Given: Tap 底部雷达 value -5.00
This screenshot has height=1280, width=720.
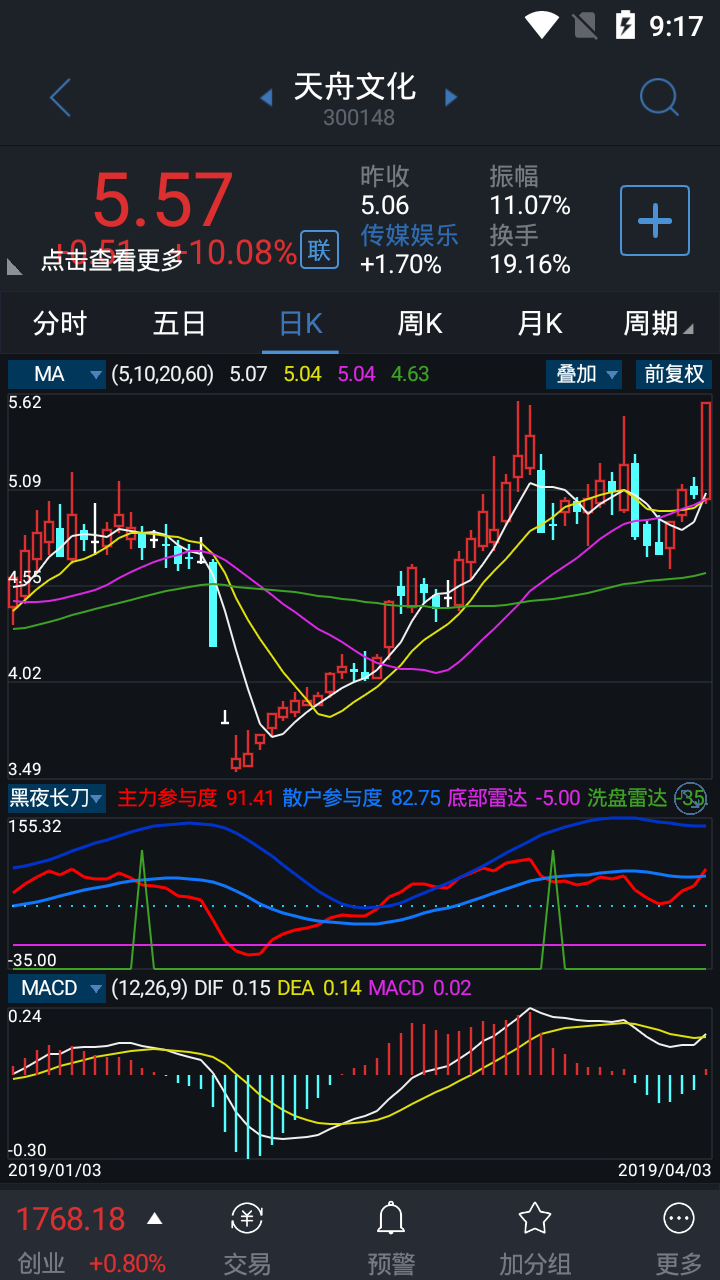Looking at the screenshot, I should tap(558, 798).
